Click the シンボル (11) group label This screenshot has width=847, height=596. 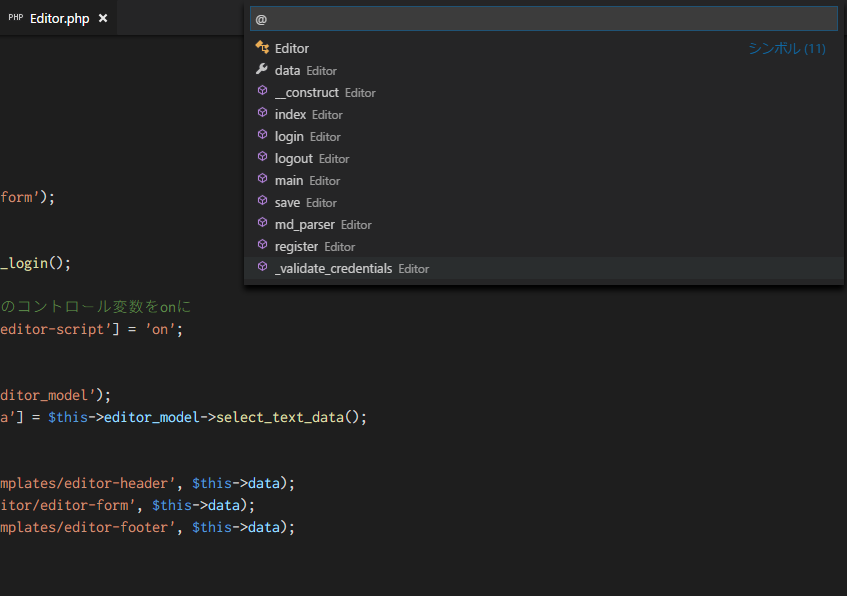pos(786,49)
